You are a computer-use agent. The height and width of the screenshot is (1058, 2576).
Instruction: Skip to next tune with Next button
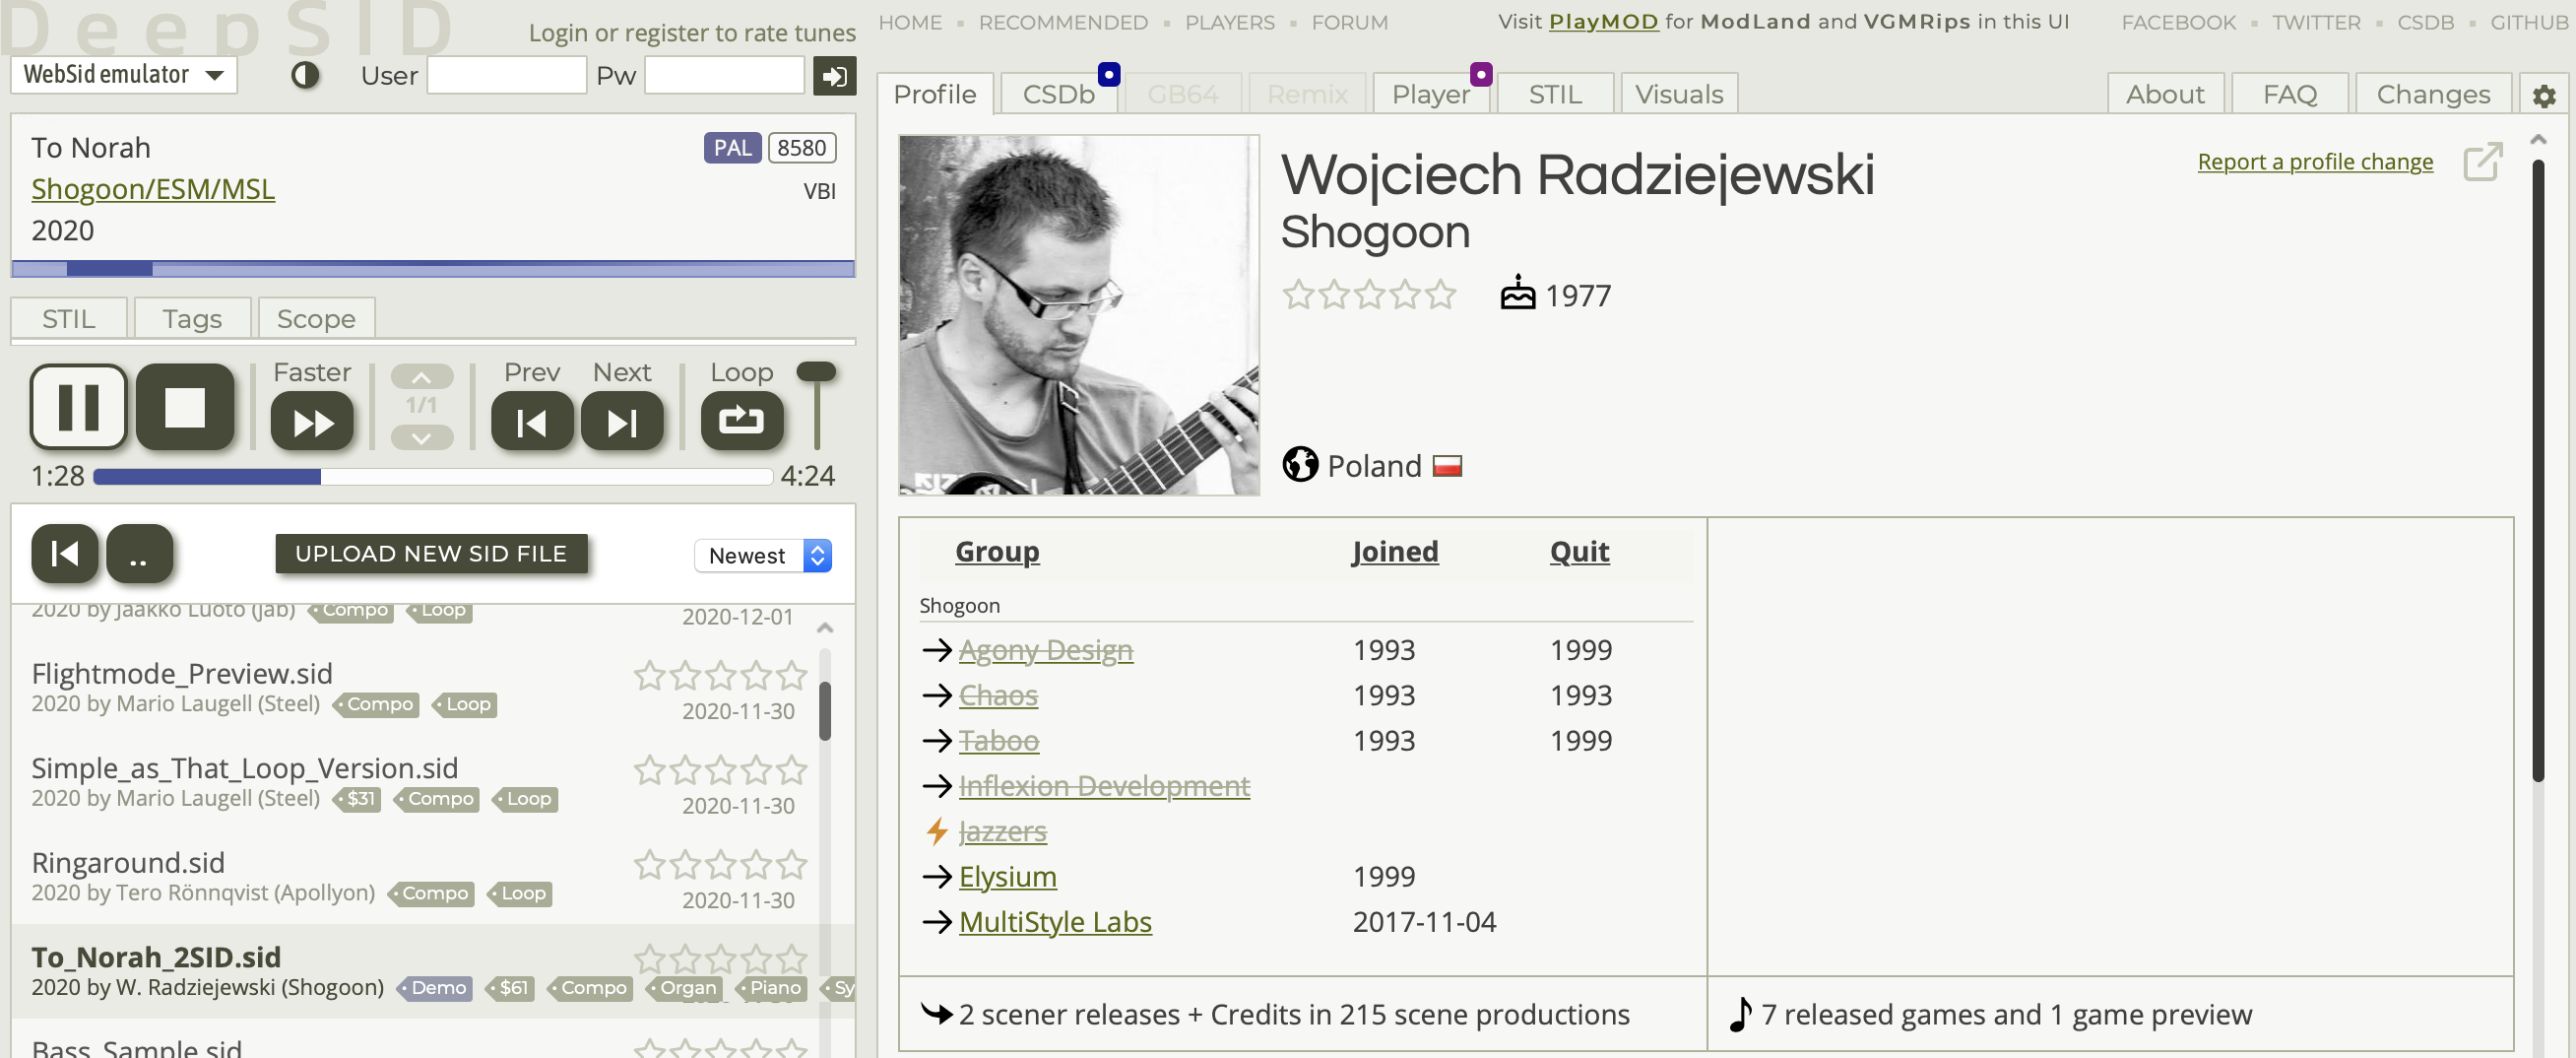[622, 422]
